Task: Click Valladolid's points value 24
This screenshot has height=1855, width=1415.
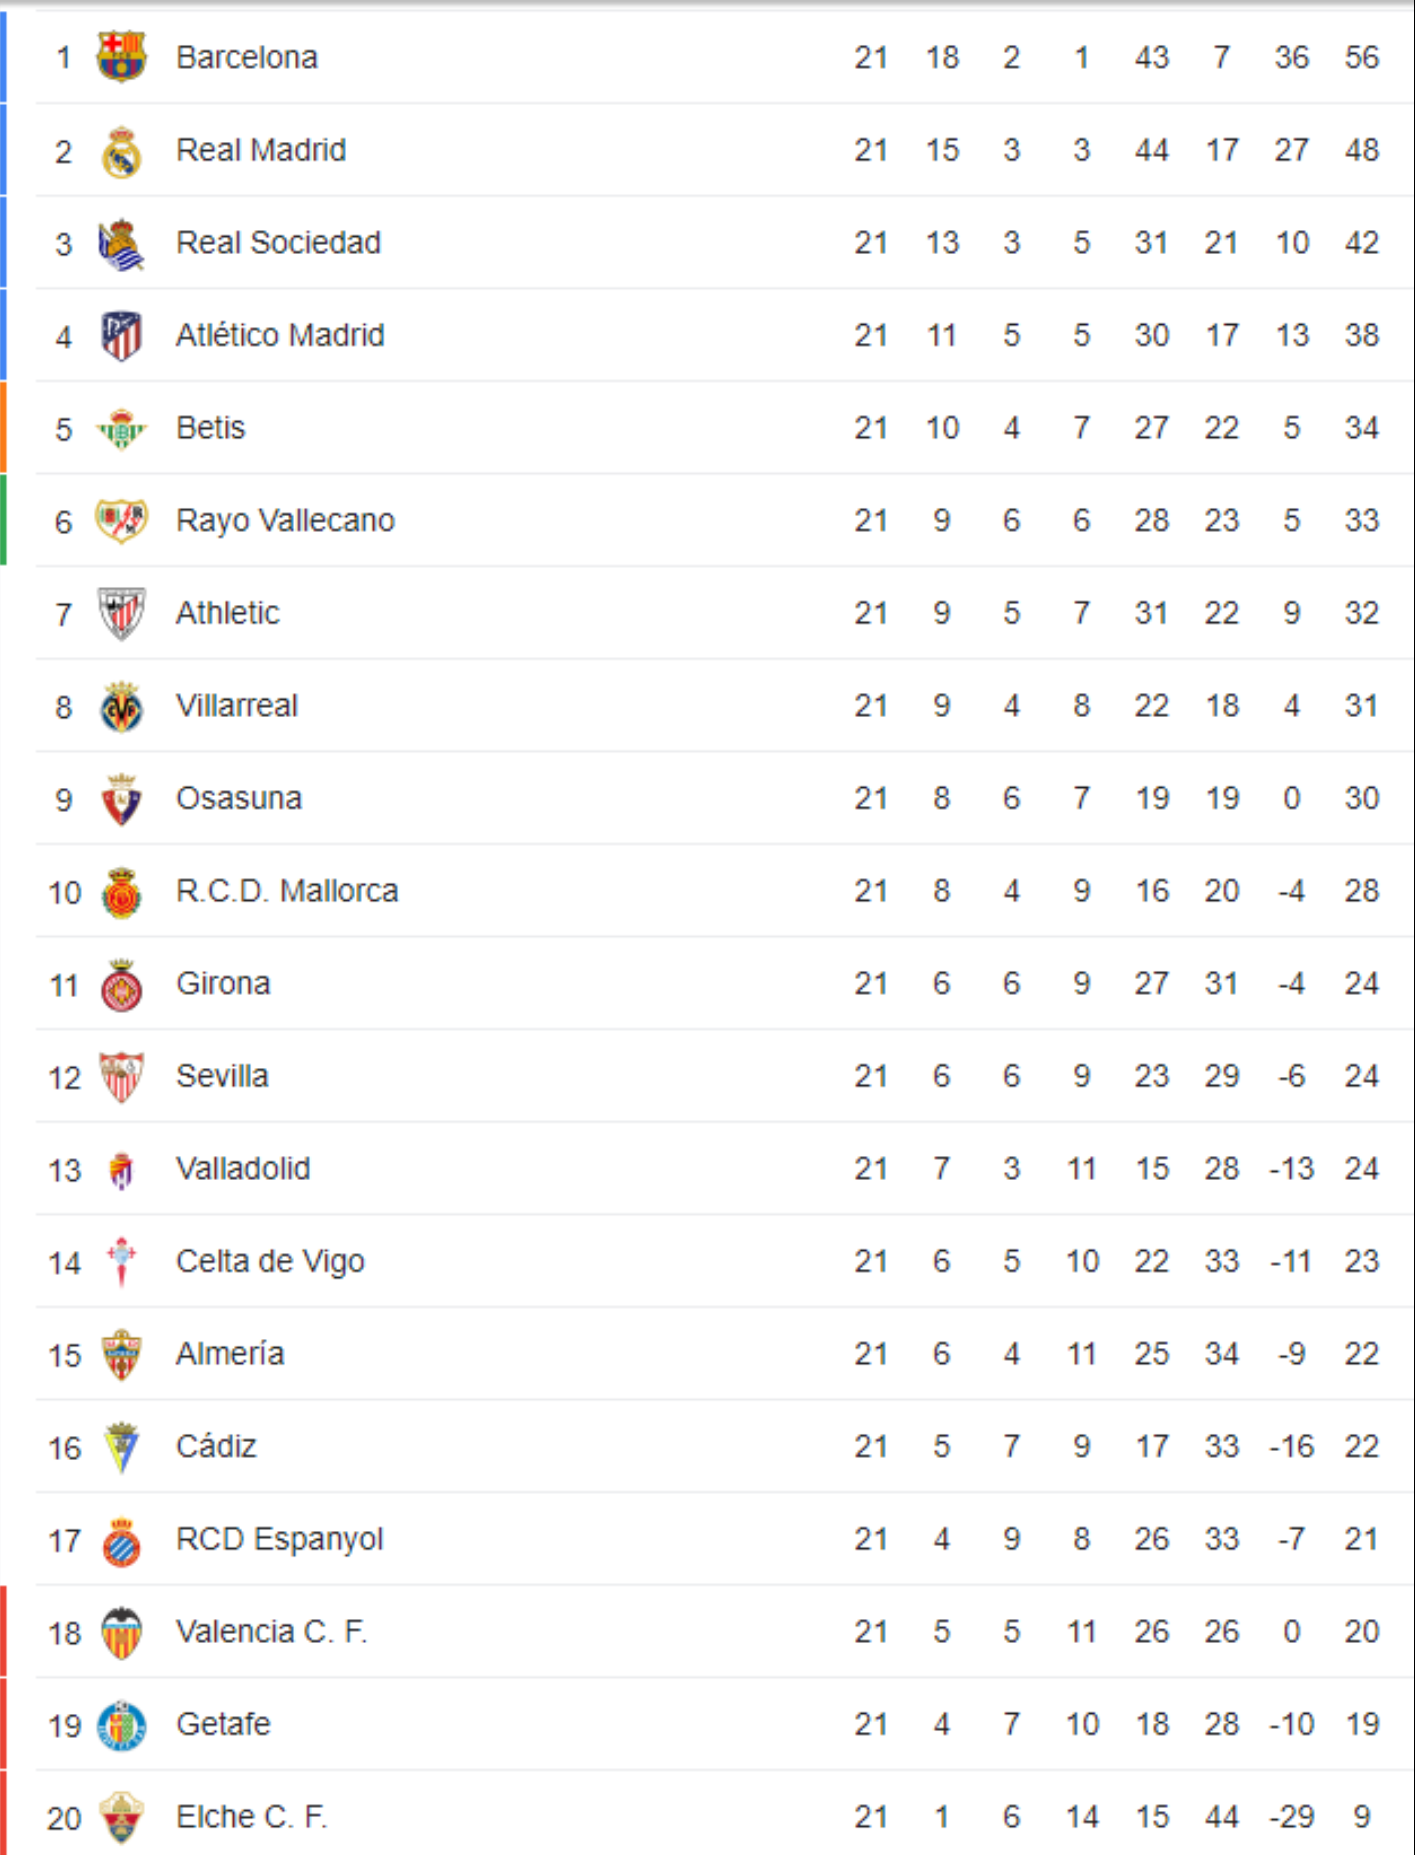Action: click(1361, 1169)
